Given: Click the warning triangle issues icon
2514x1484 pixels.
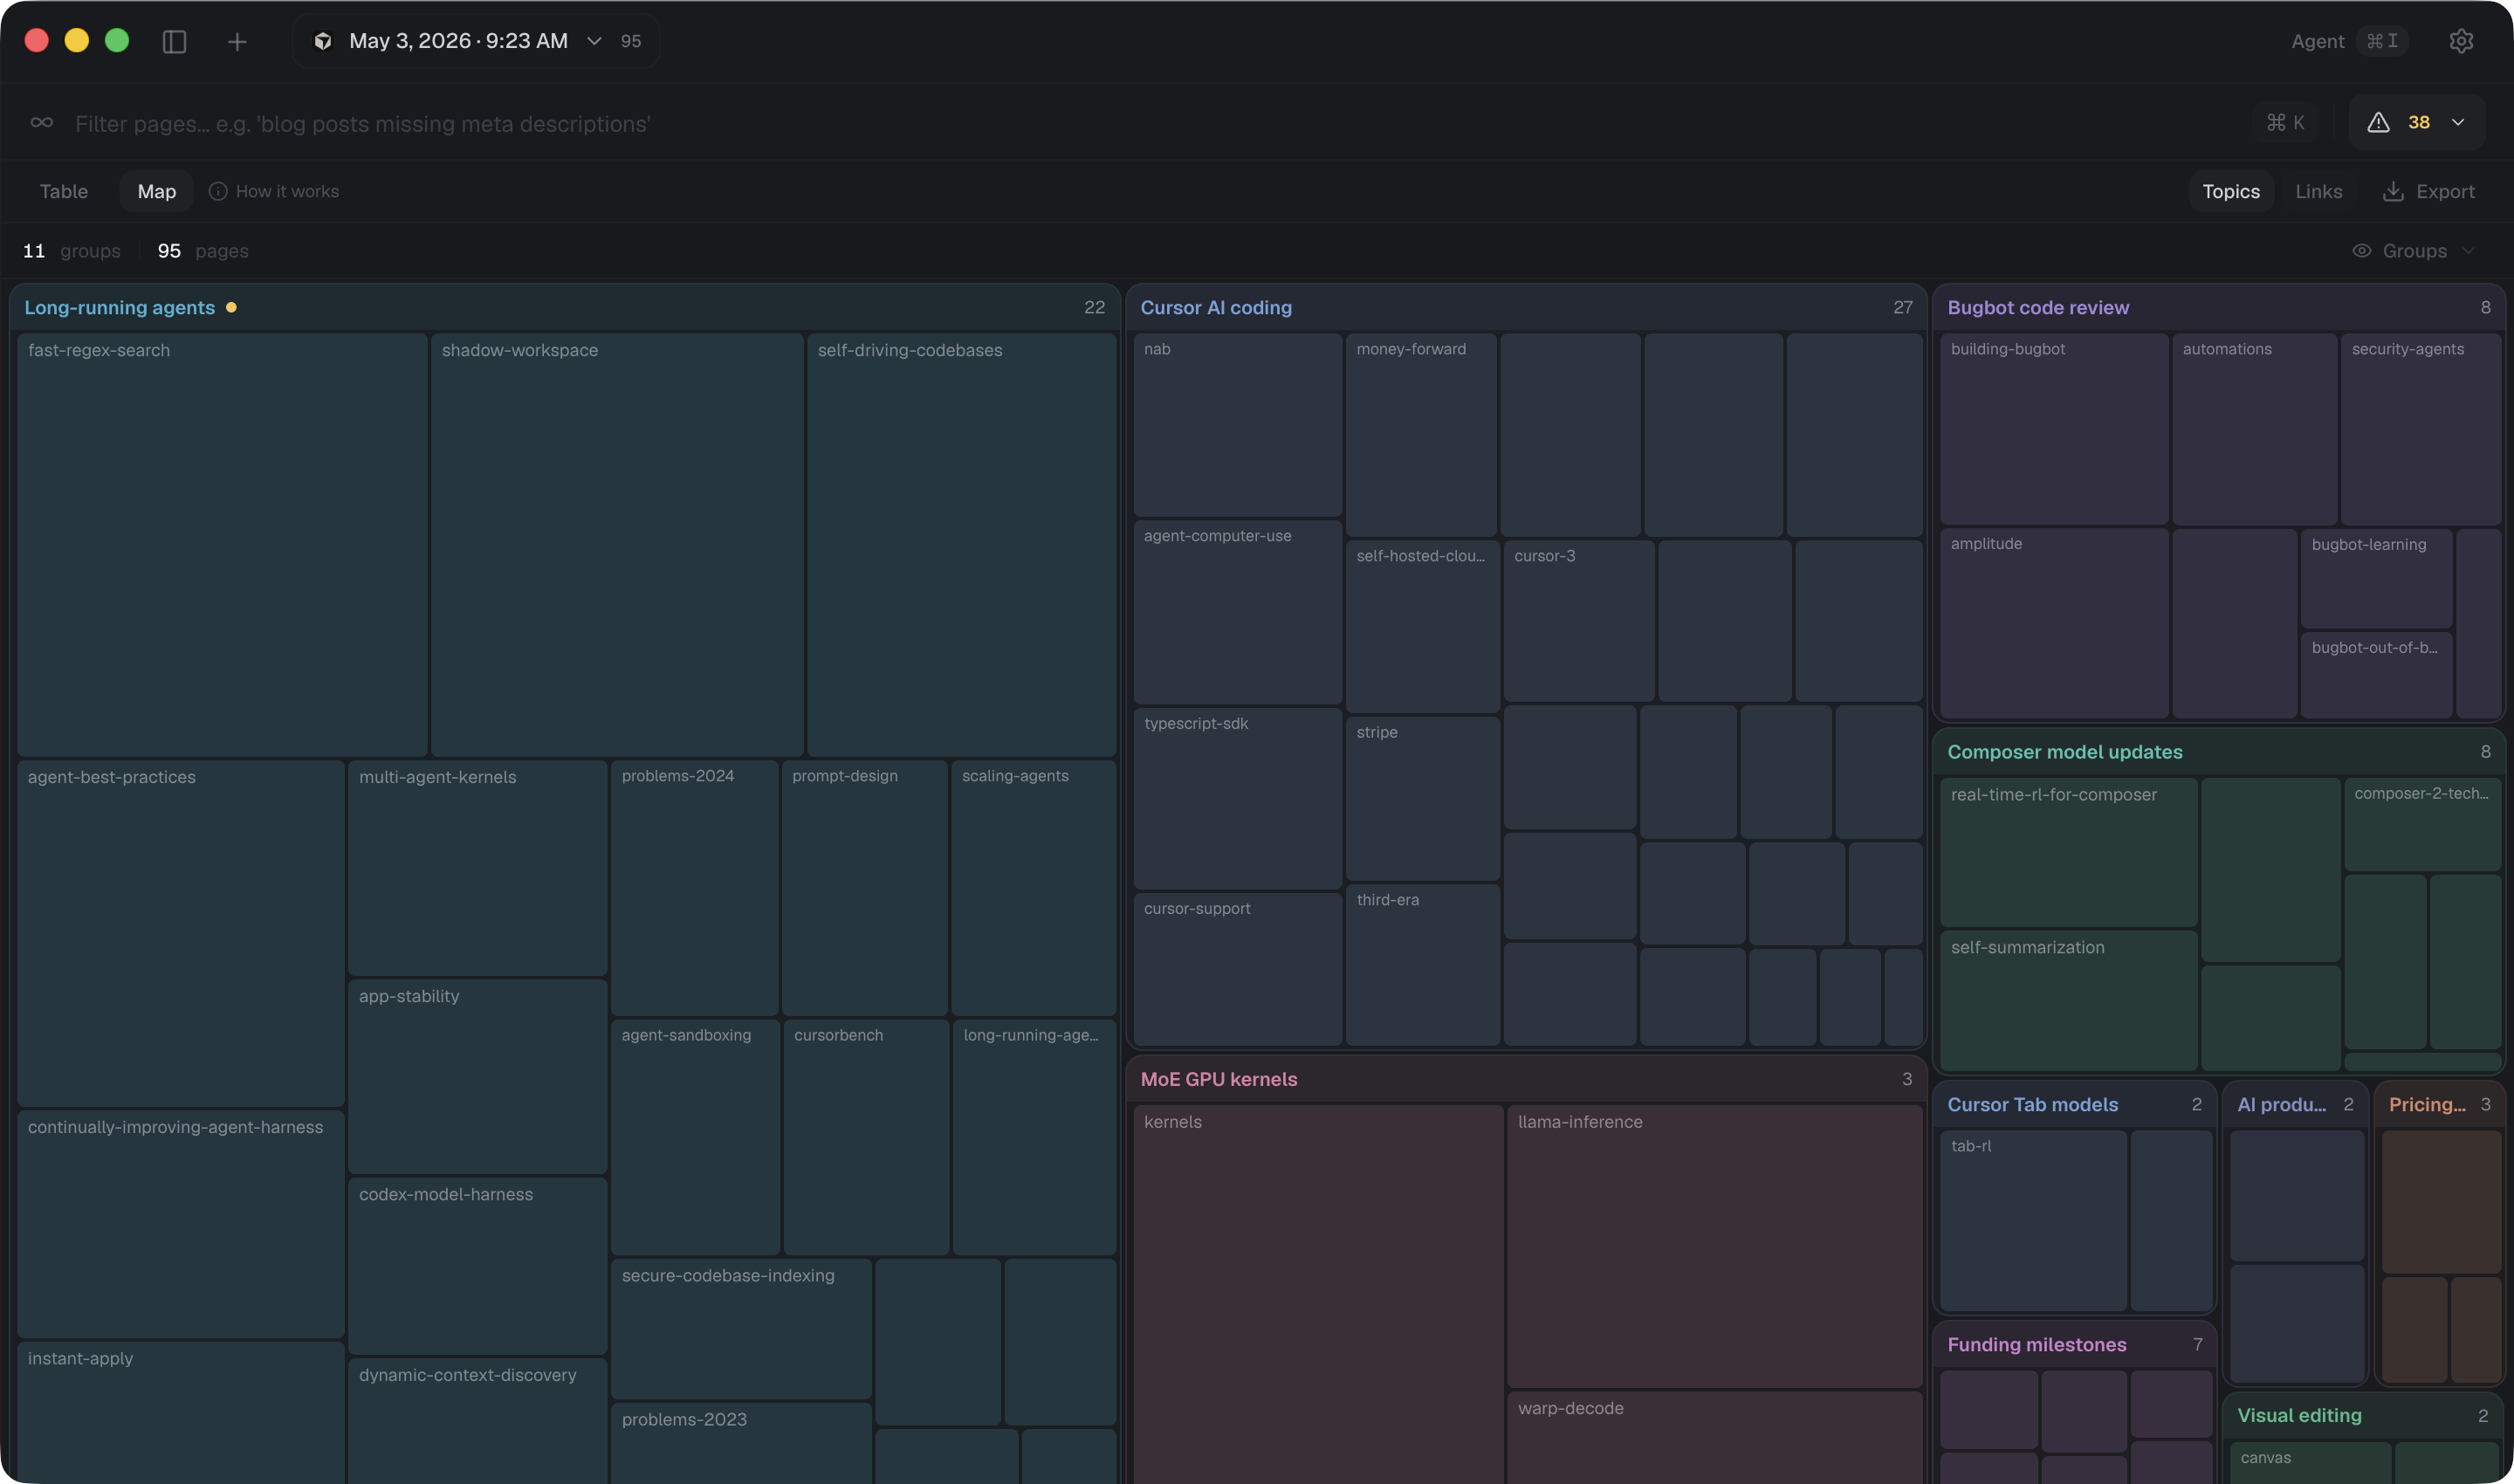Looking at the screenshot, I should click(2378, 122).
